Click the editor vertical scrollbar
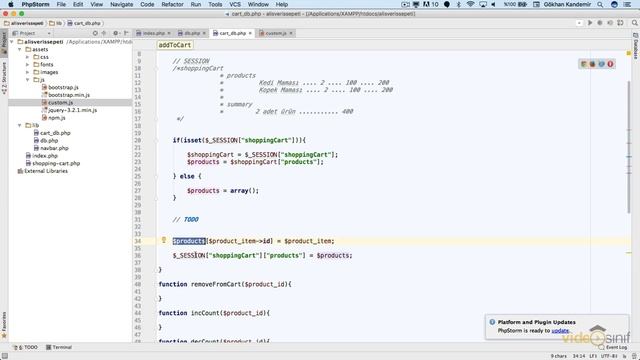This screenshot has height=360, width=640. click(629, 147)
